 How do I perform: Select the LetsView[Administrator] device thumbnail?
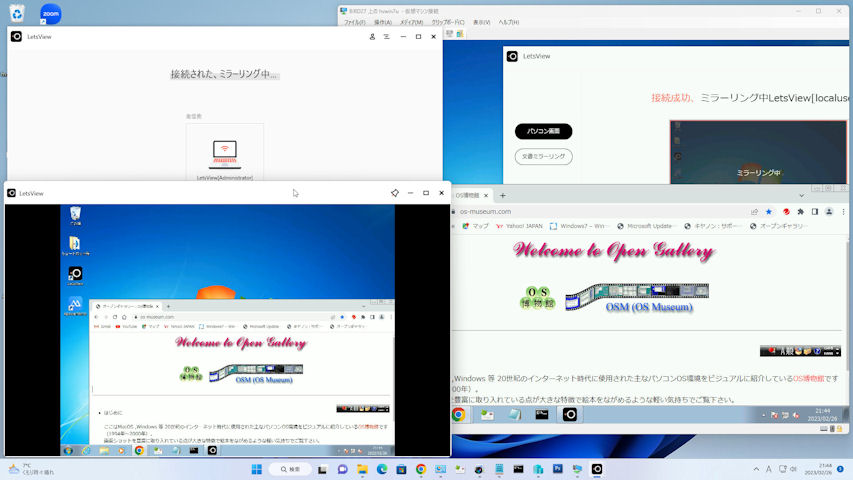coord(225,153)
